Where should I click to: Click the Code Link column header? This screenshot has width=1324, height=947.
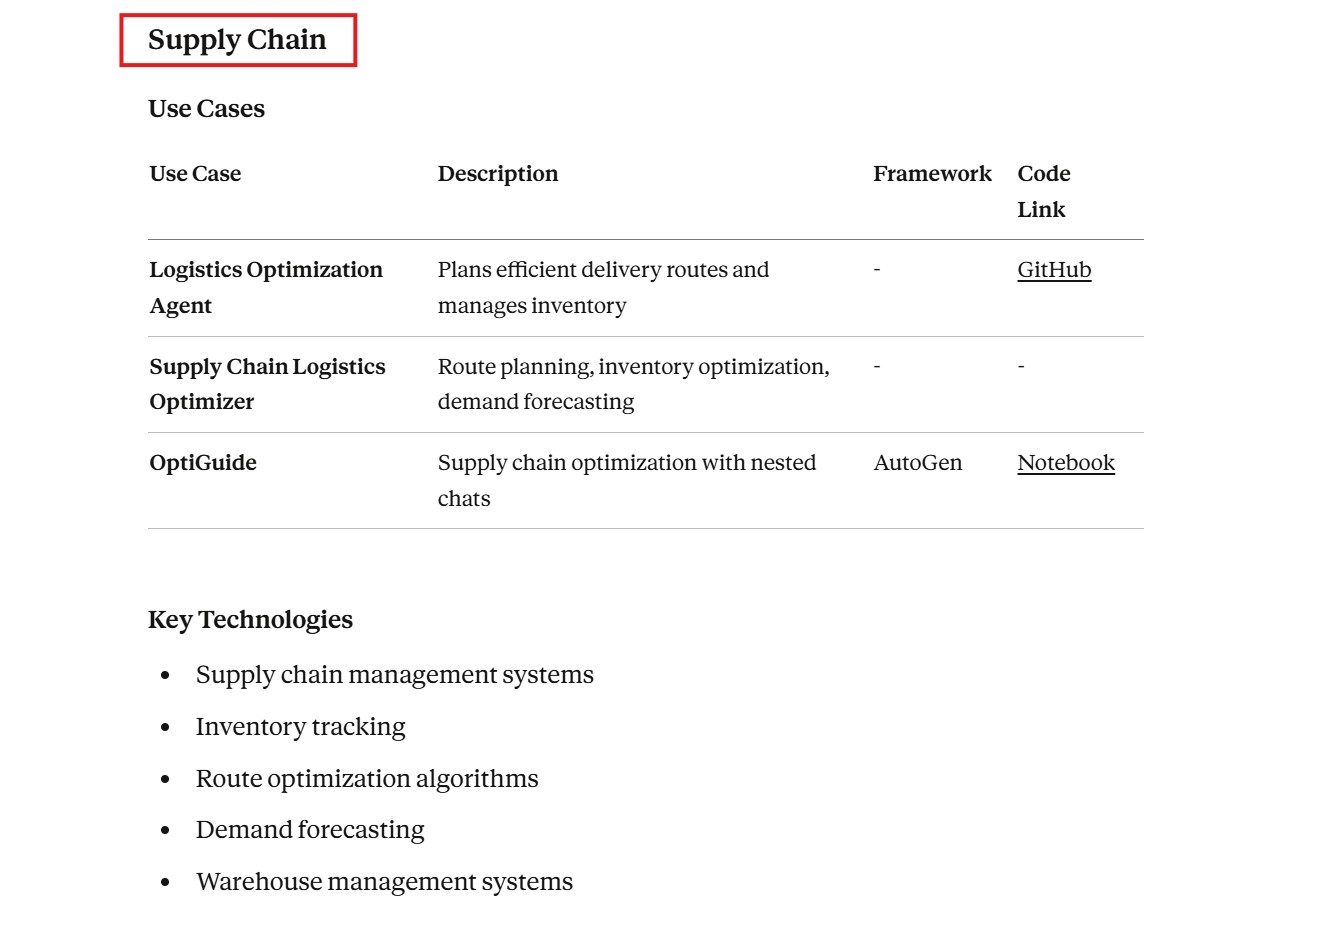click(x=1044, y=191)
